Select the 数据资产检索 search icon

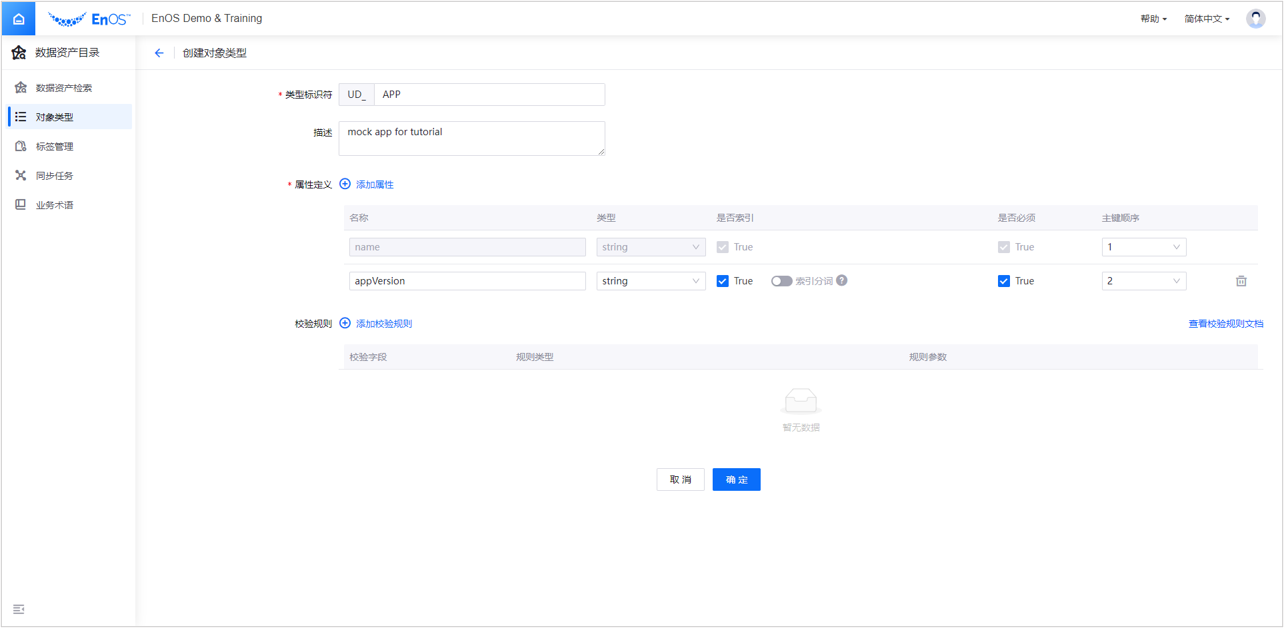coord(66,87)
